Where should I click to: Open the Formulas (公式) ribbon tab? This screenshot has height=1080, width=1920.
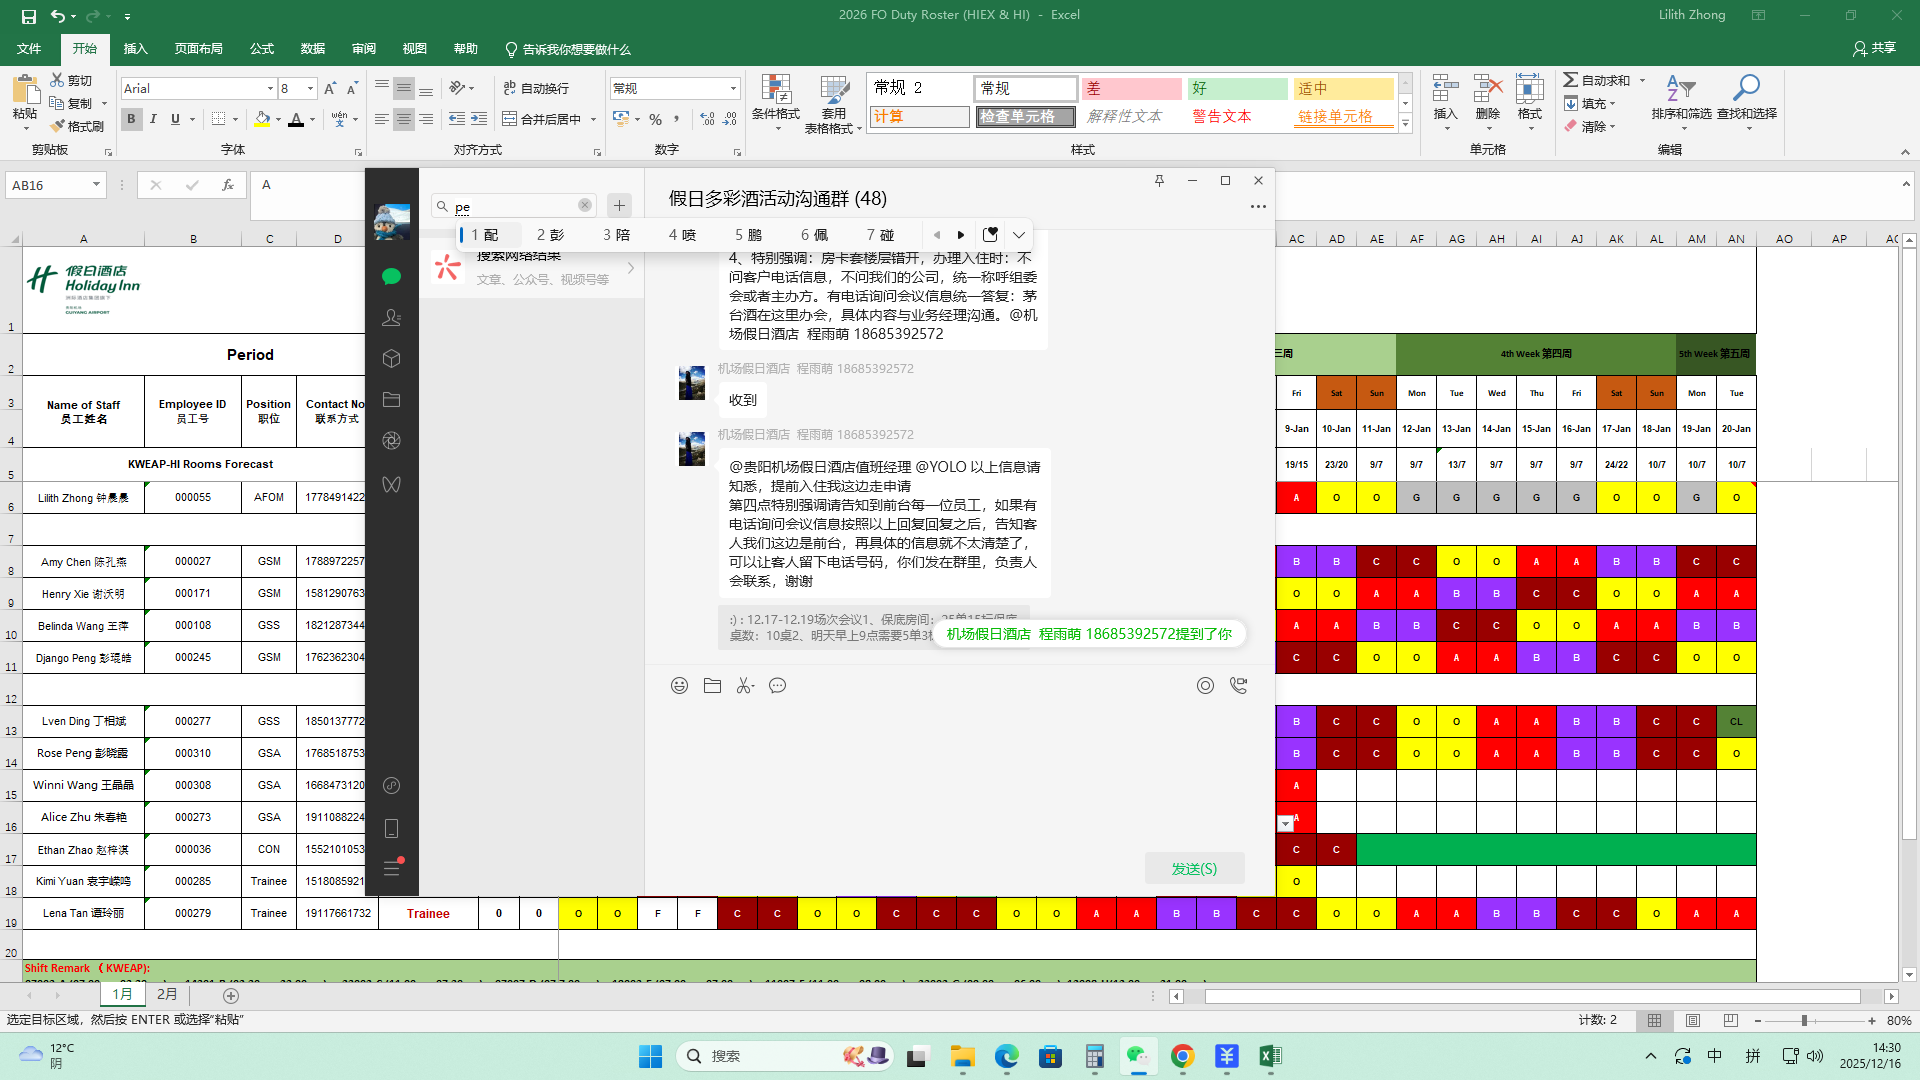[x=262, y=49]
